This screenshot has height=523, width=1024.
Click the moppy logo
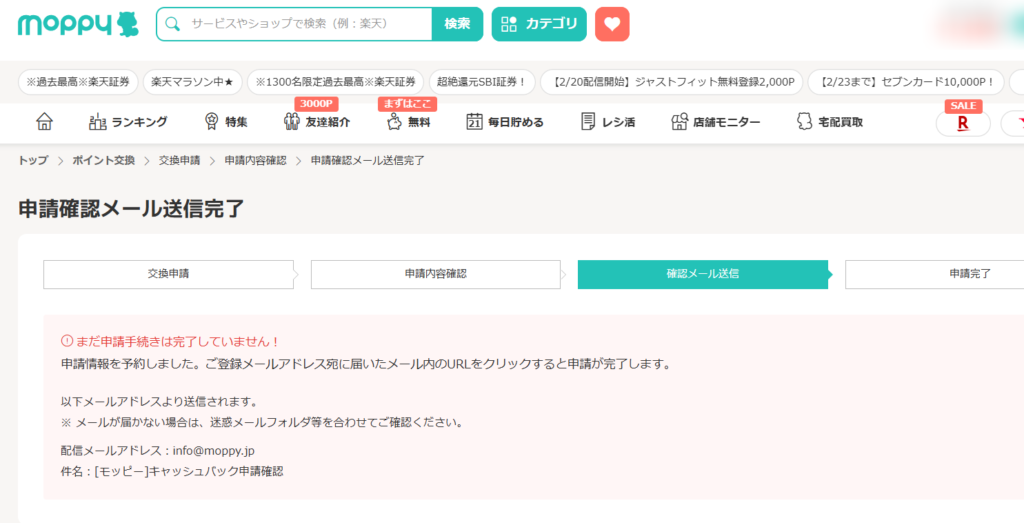click(78, 24)
